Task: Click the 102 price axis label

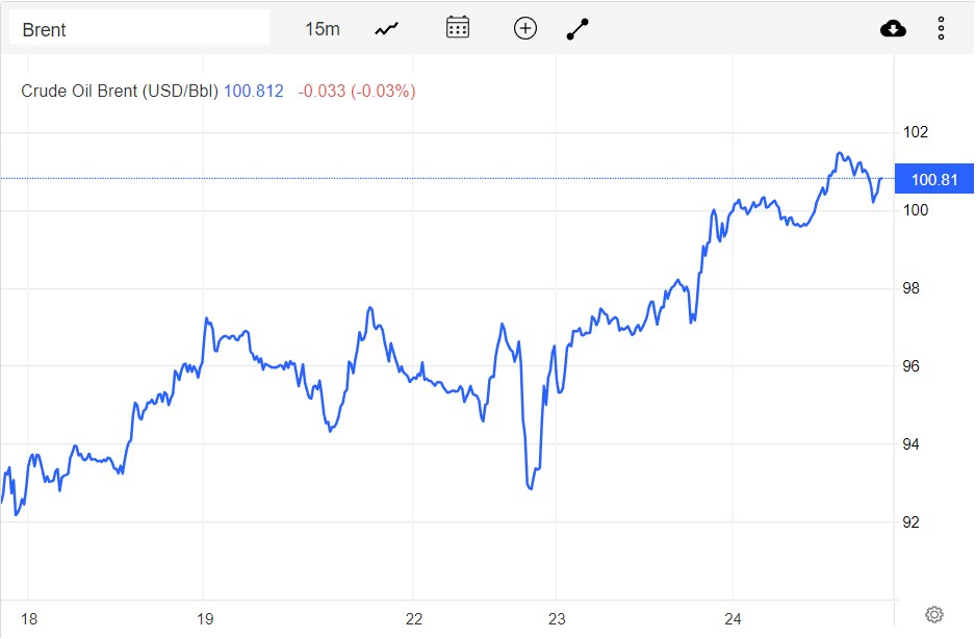Action: [916, 132]
